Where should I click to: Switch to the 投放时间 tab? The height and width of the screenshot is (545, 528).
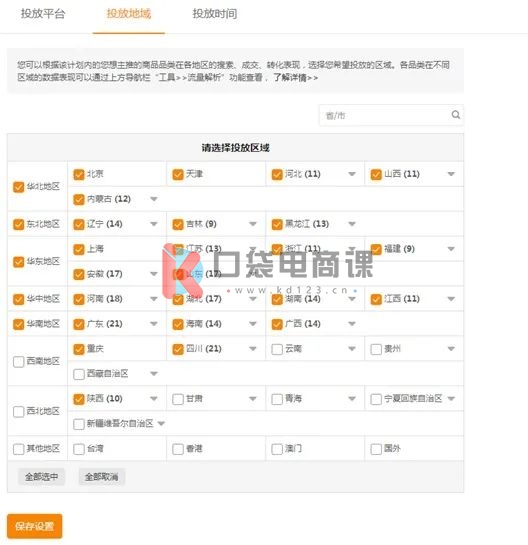[x=215, y=14]
